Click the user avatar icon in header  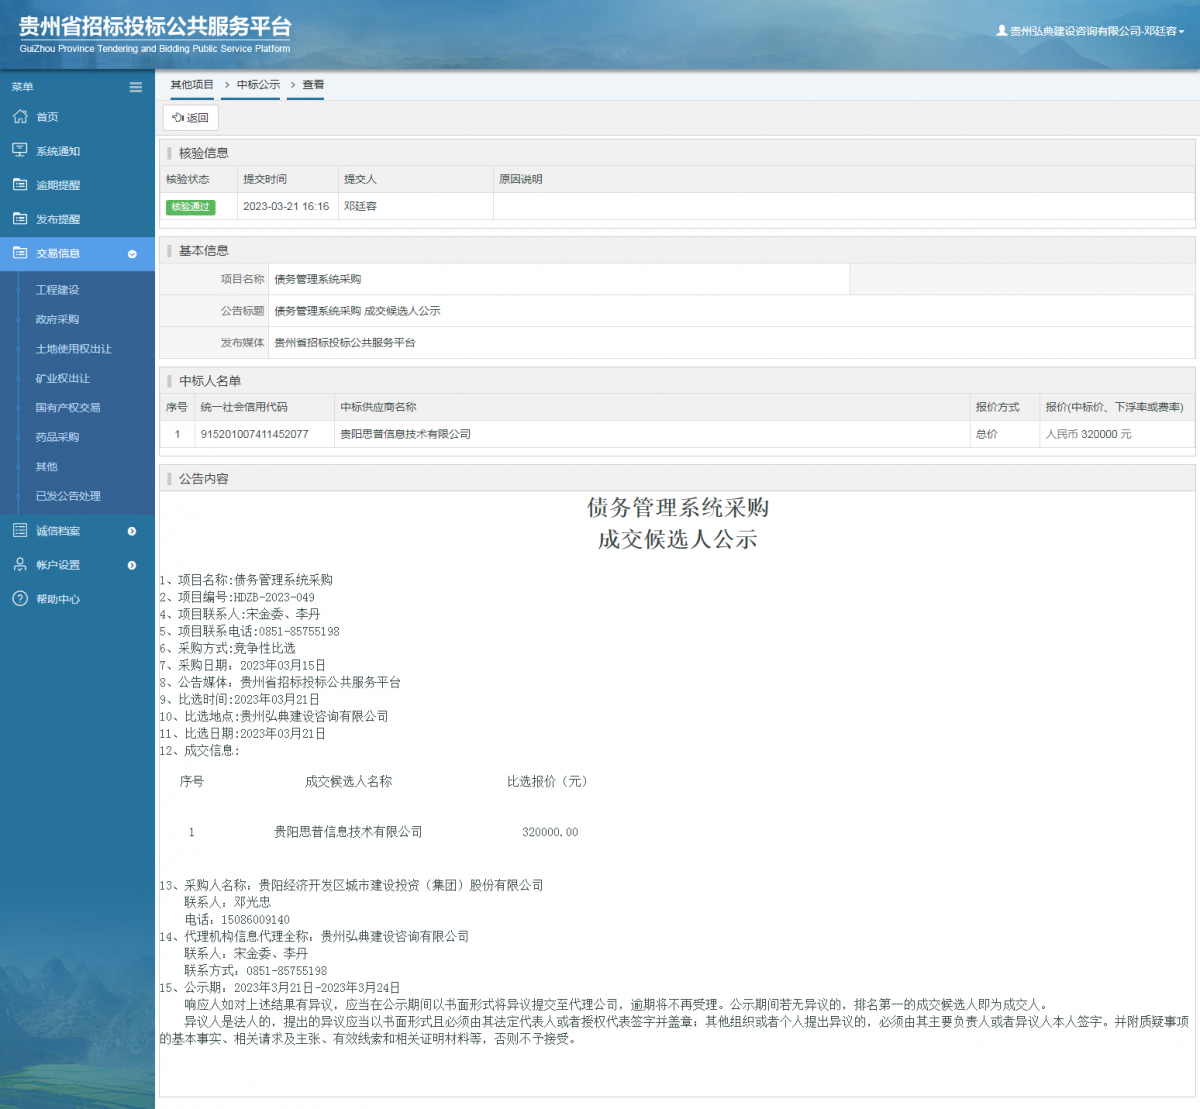[1002, 31]
